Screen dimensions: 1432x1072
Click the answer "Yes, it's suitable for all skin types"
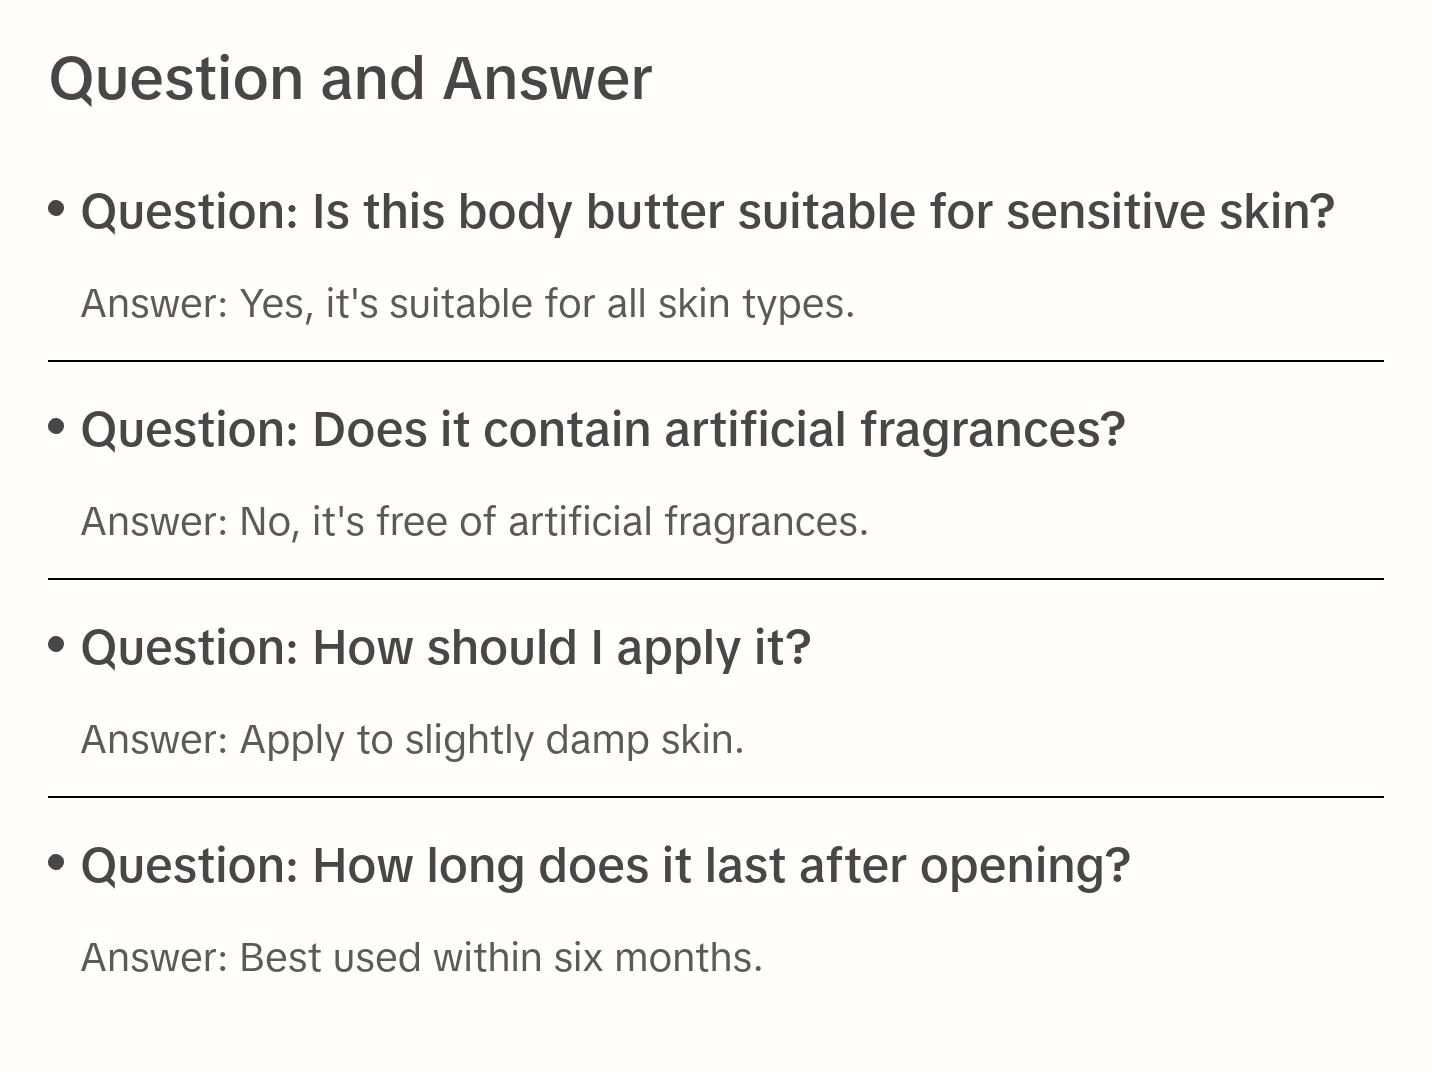(467, 304)
